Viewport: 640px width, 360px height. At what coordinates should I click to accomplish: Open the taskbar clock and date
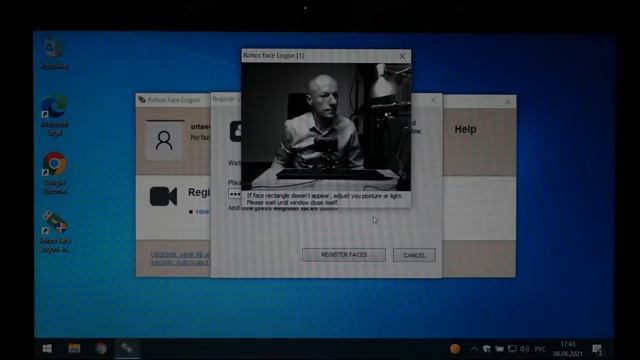tap(568, 349)
